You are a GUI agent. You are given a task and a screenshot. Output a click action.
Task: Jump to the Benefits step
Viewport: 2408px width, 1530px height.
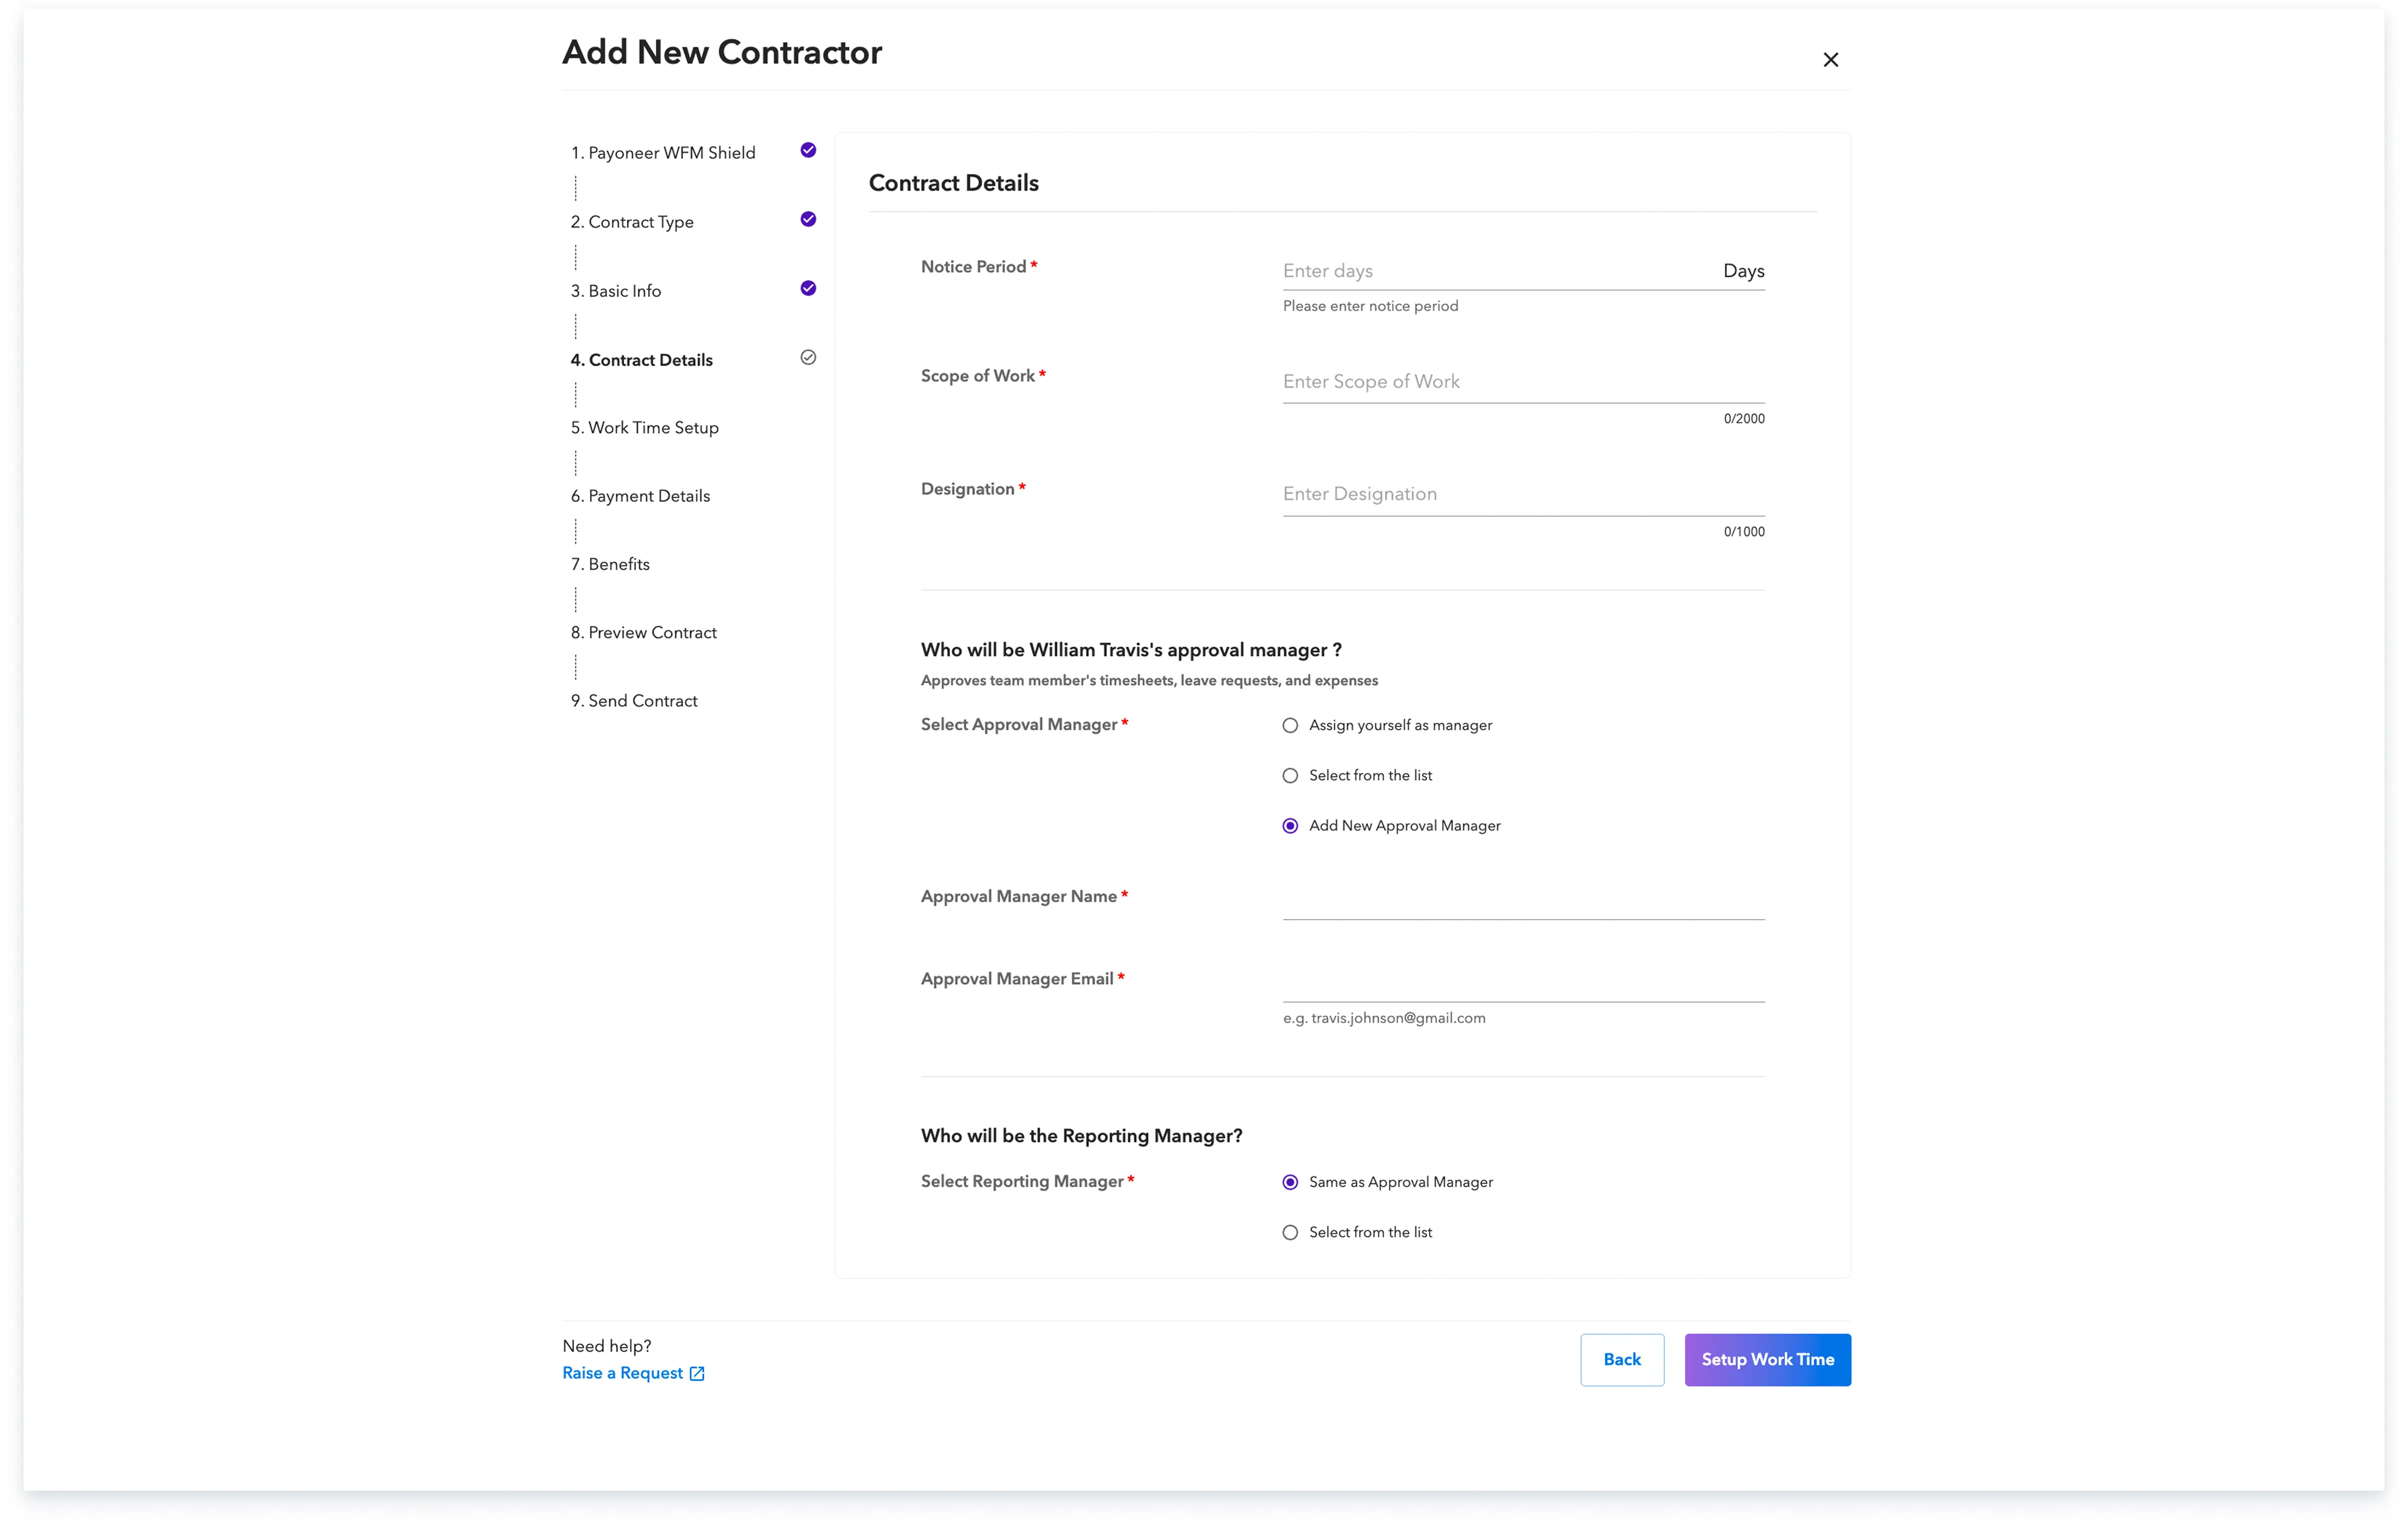(610, 564)
